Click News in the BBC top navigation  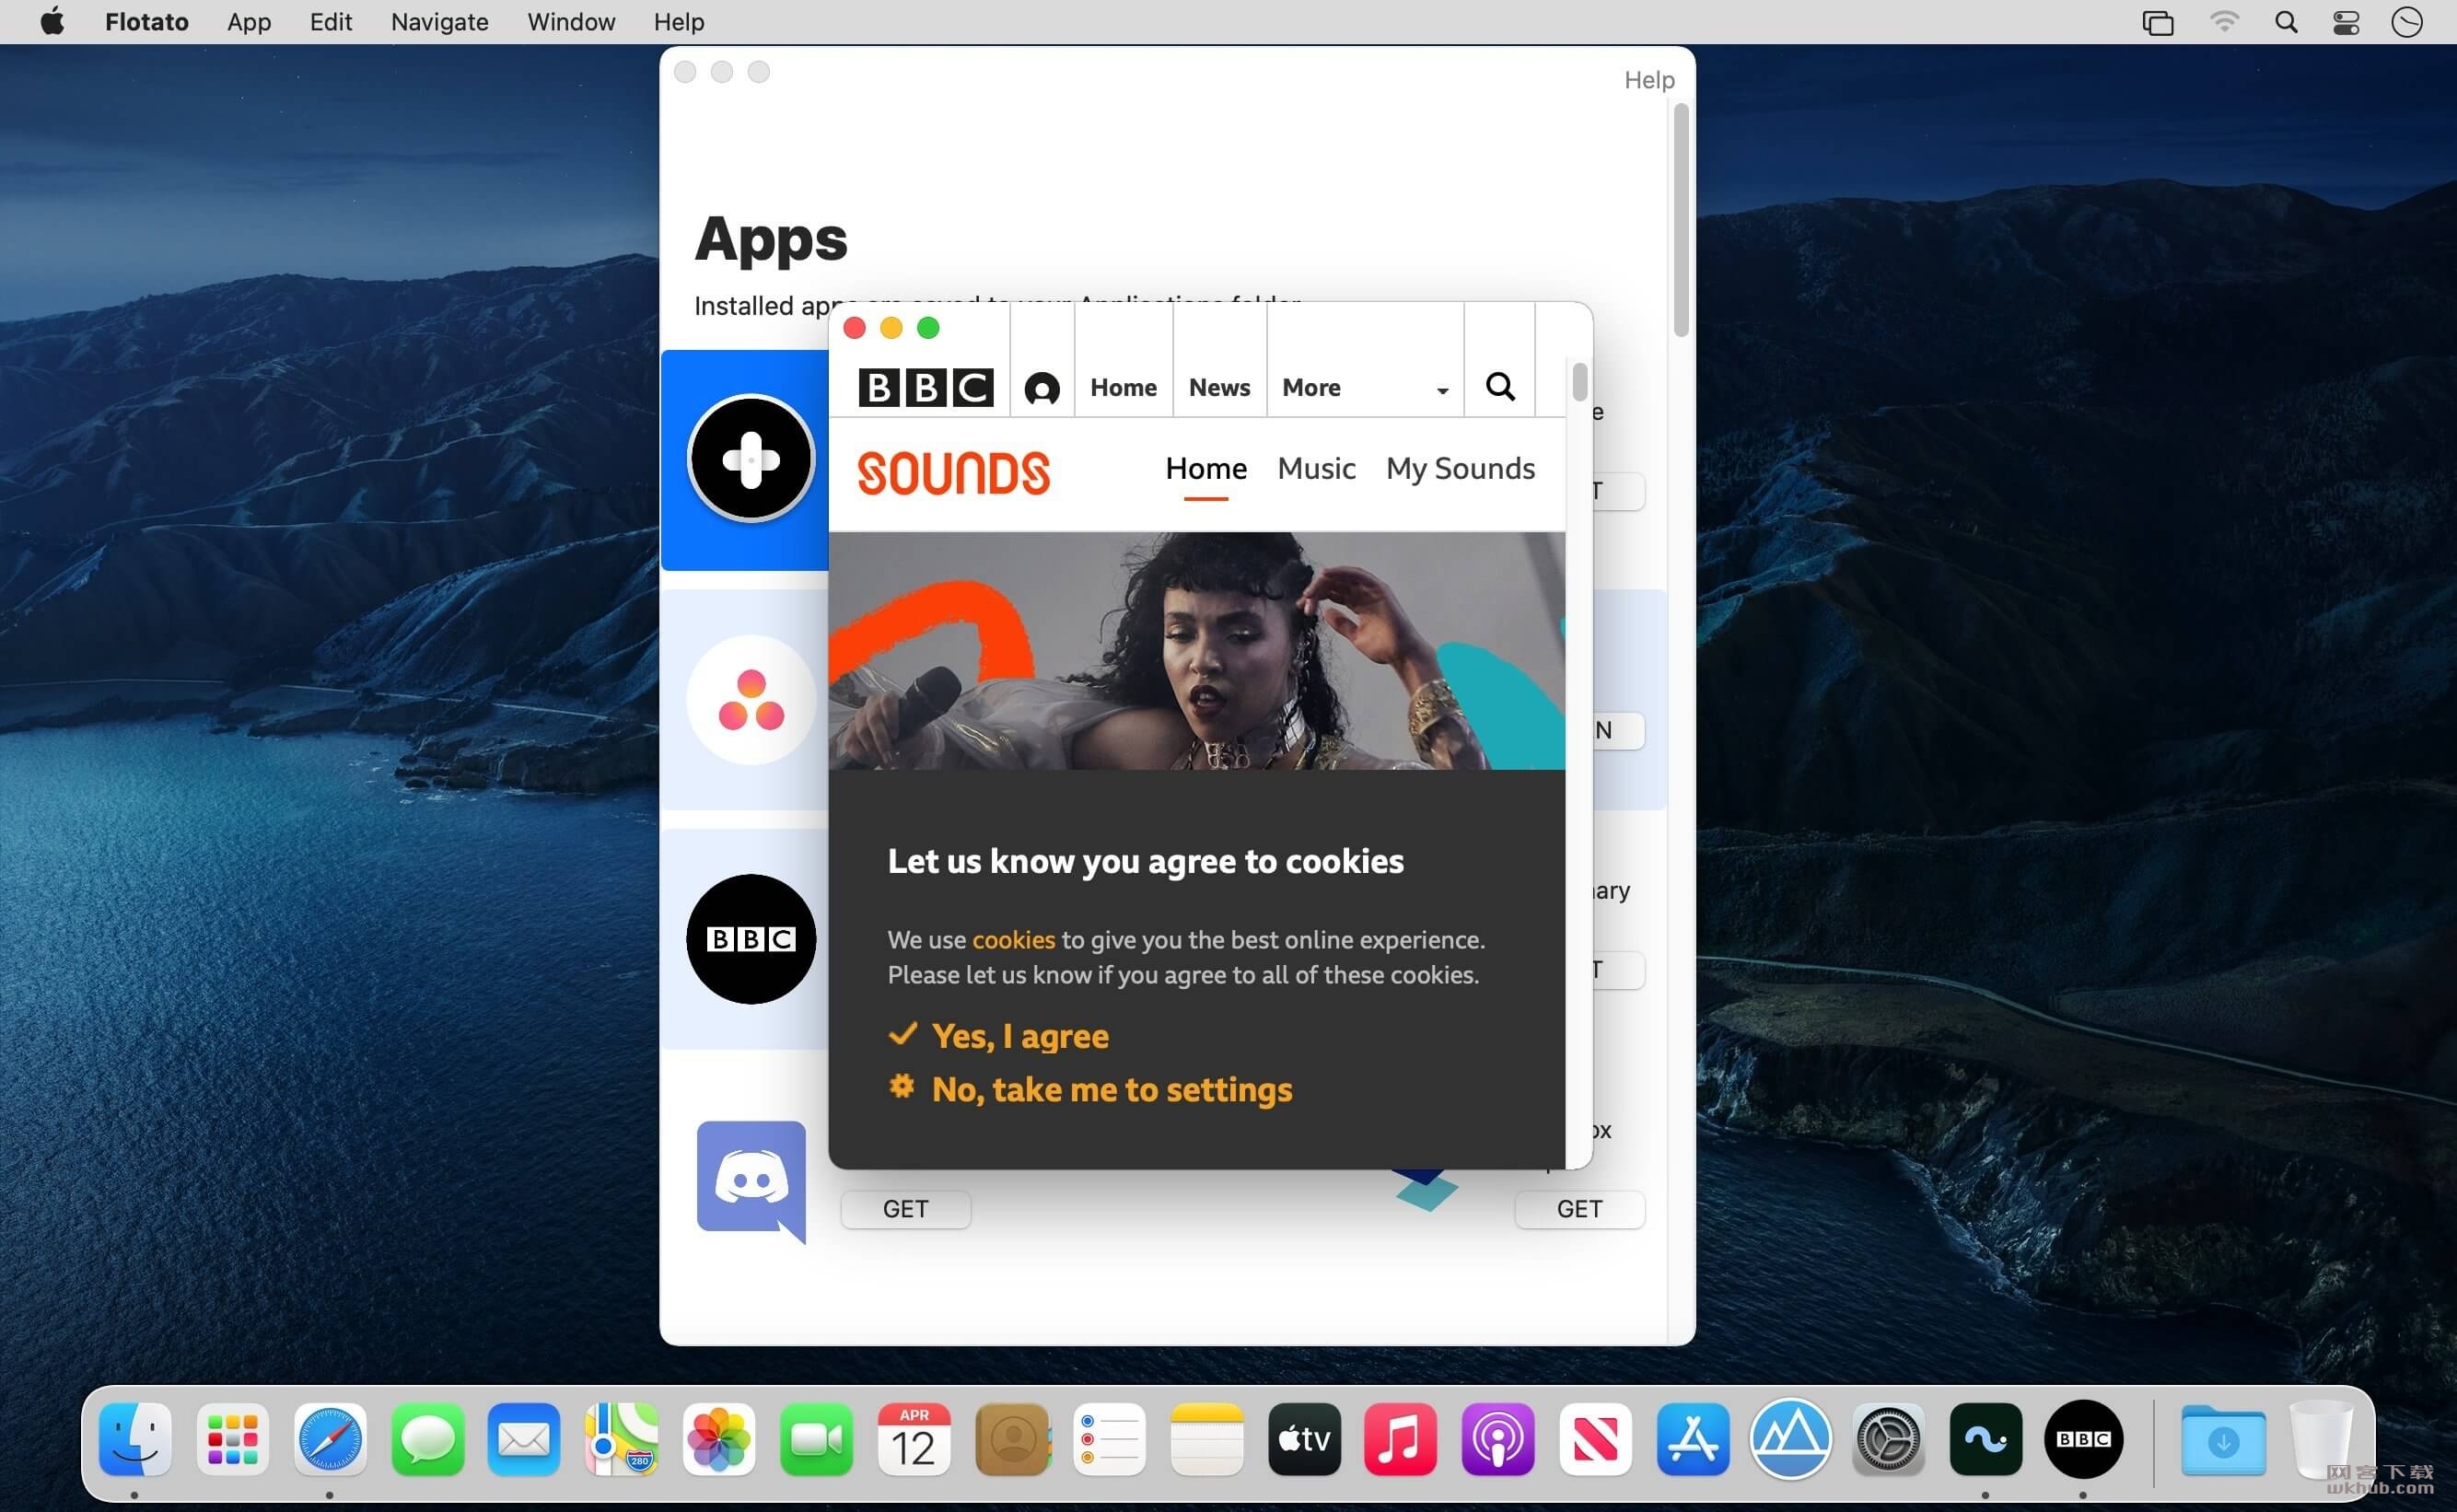pyautogui.click(x=1219, y=387)
